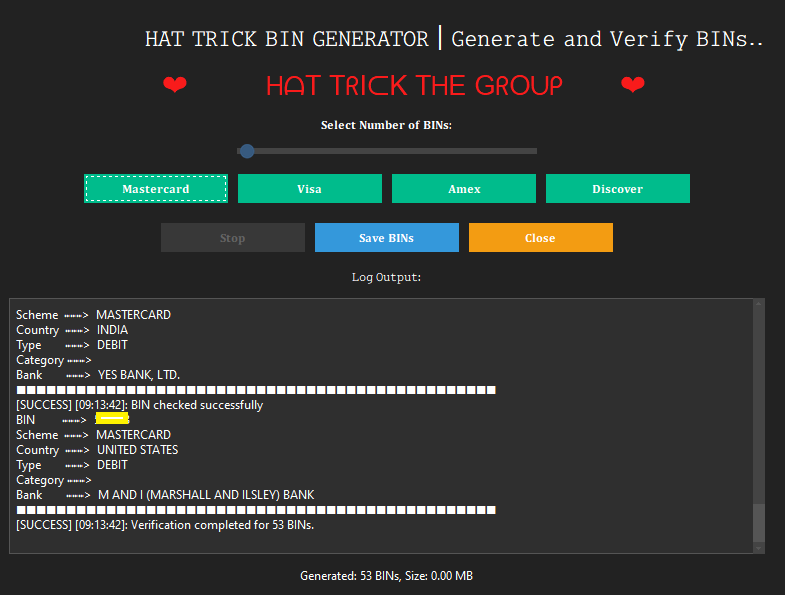Select the Visa card type button
The image size is (785, 595).
tap(309, 189)
